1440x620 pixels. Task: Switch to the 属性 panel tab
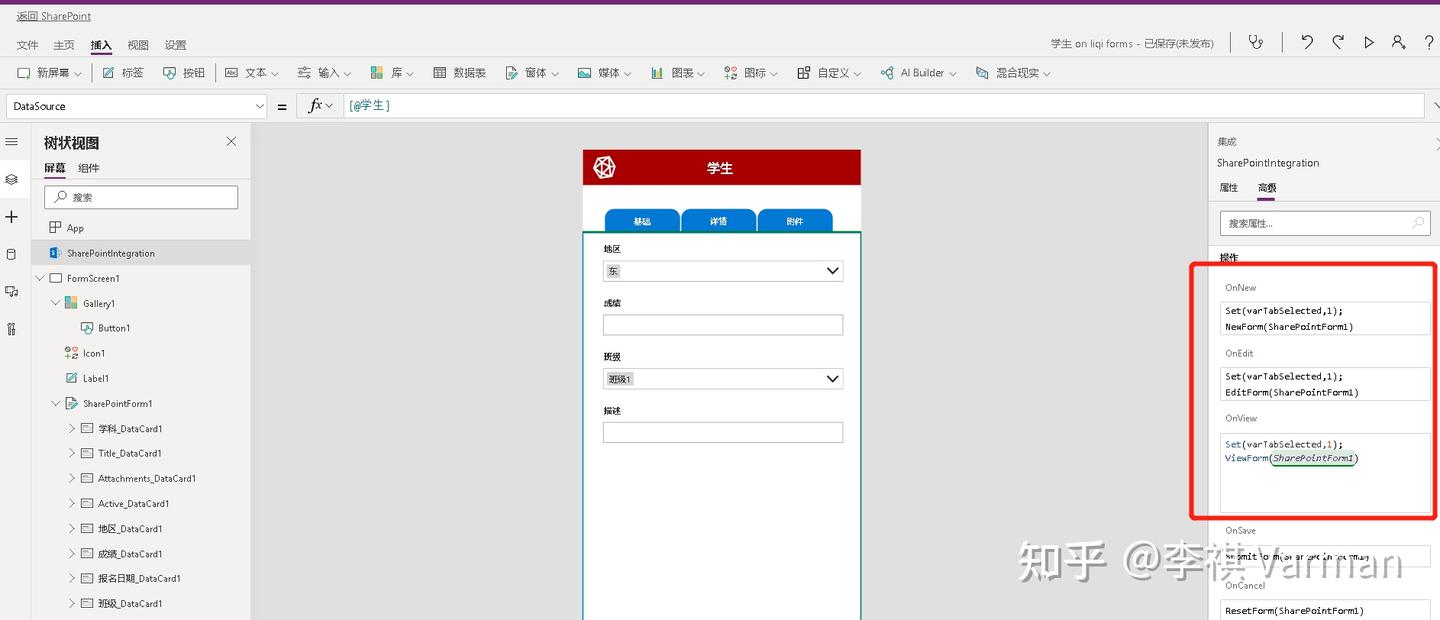(1229, 187)
